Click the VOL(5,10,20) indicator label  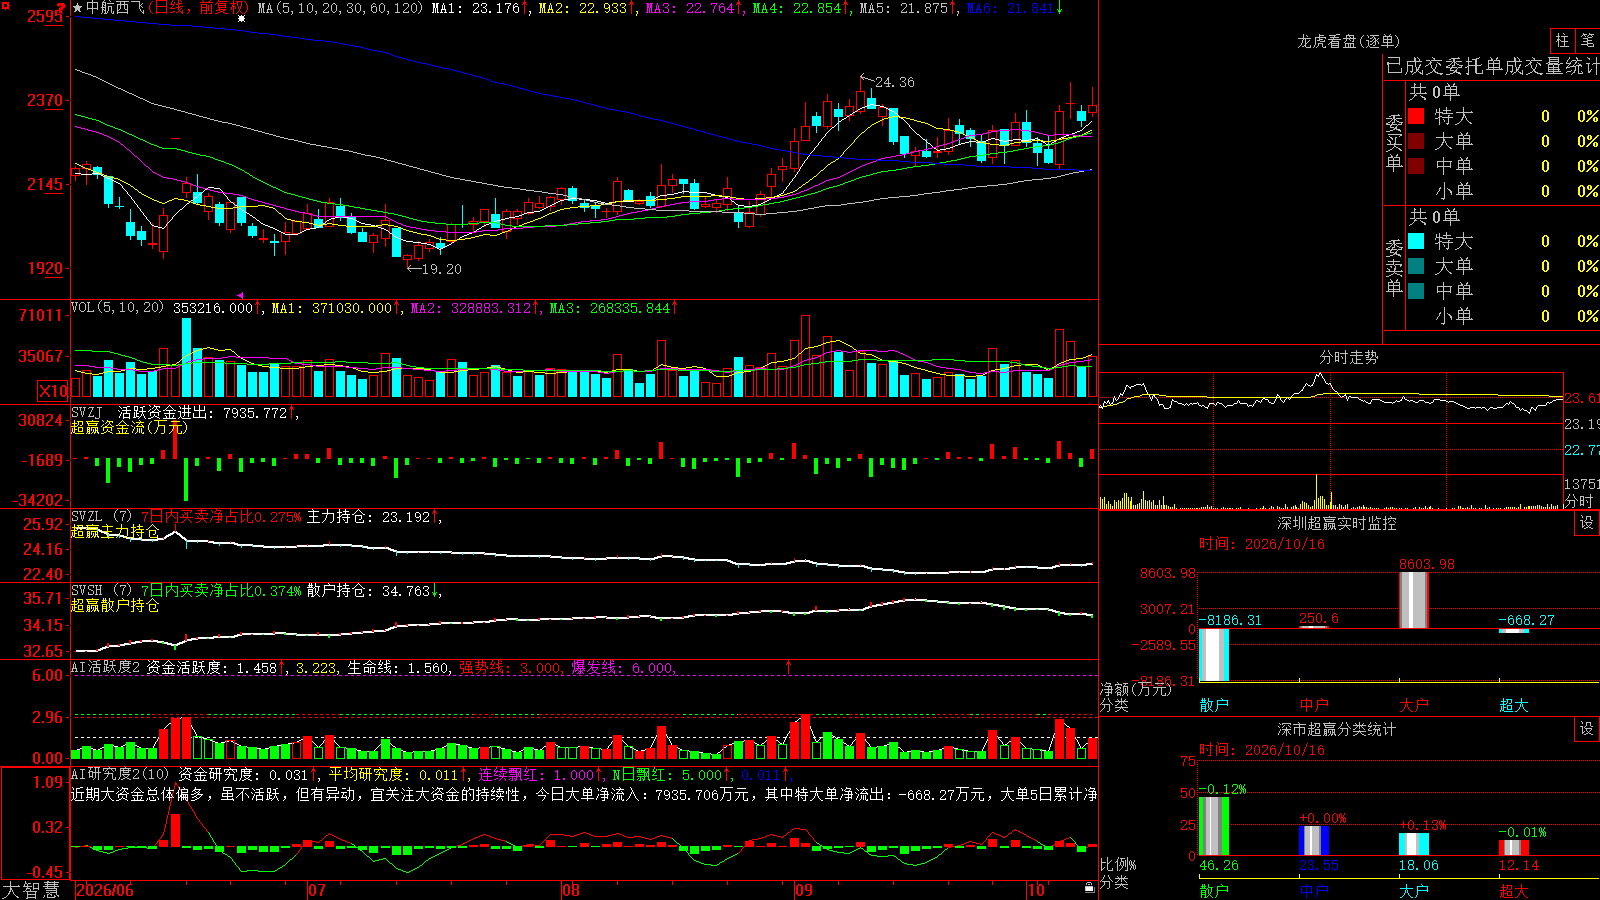pos(117,308)
